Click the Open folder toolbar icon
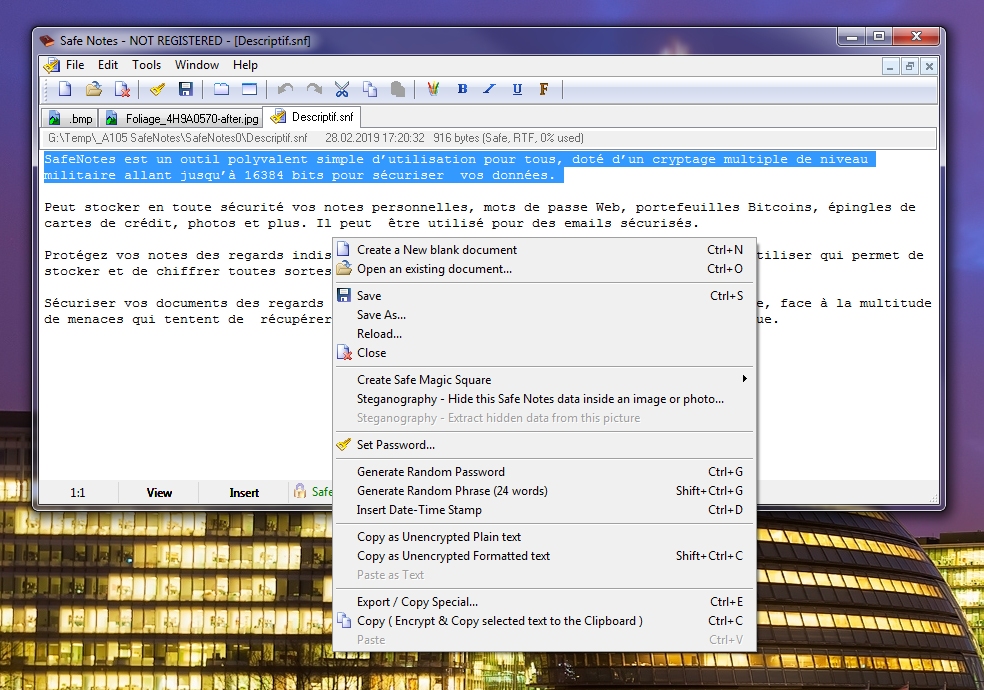This screenshot has width=984, height=690. tap(94, 89)
